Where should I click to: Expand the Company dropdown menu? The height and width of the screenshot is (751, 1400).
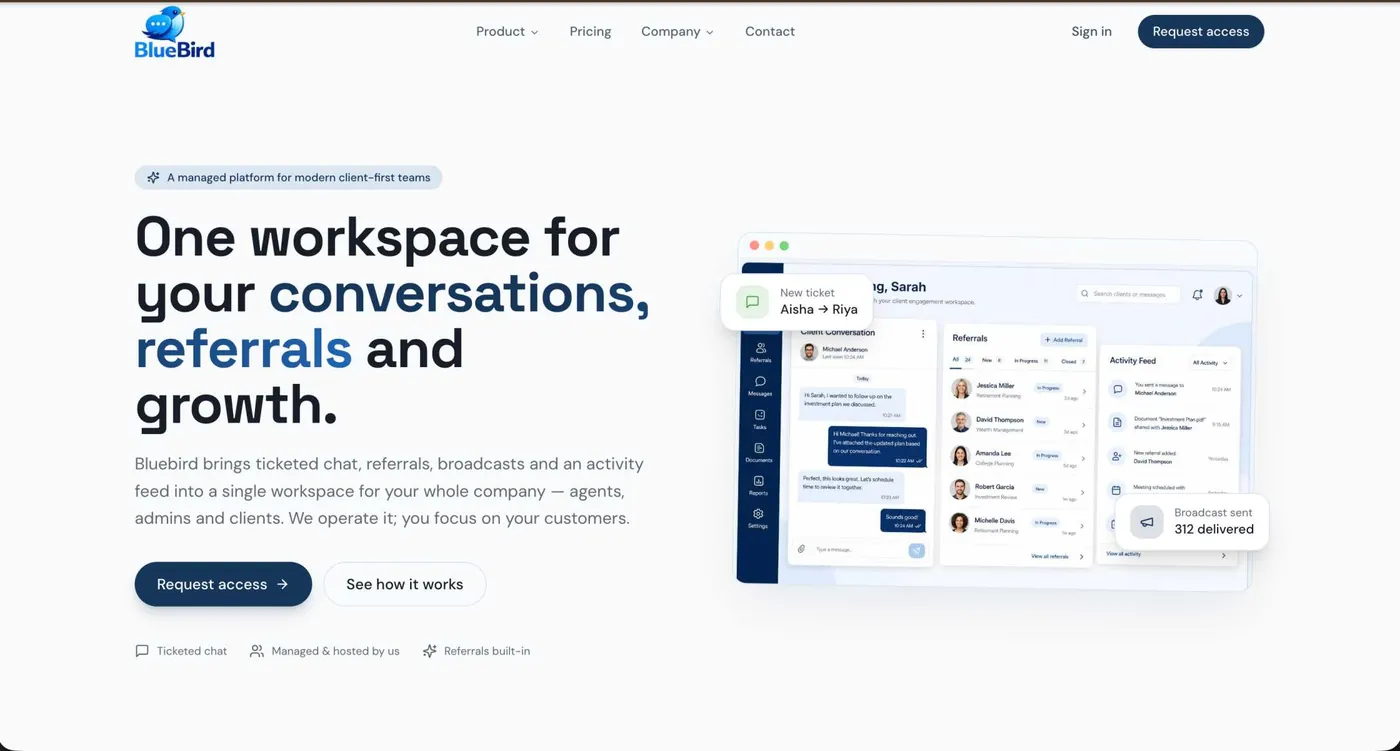click(x=677, y=32)
